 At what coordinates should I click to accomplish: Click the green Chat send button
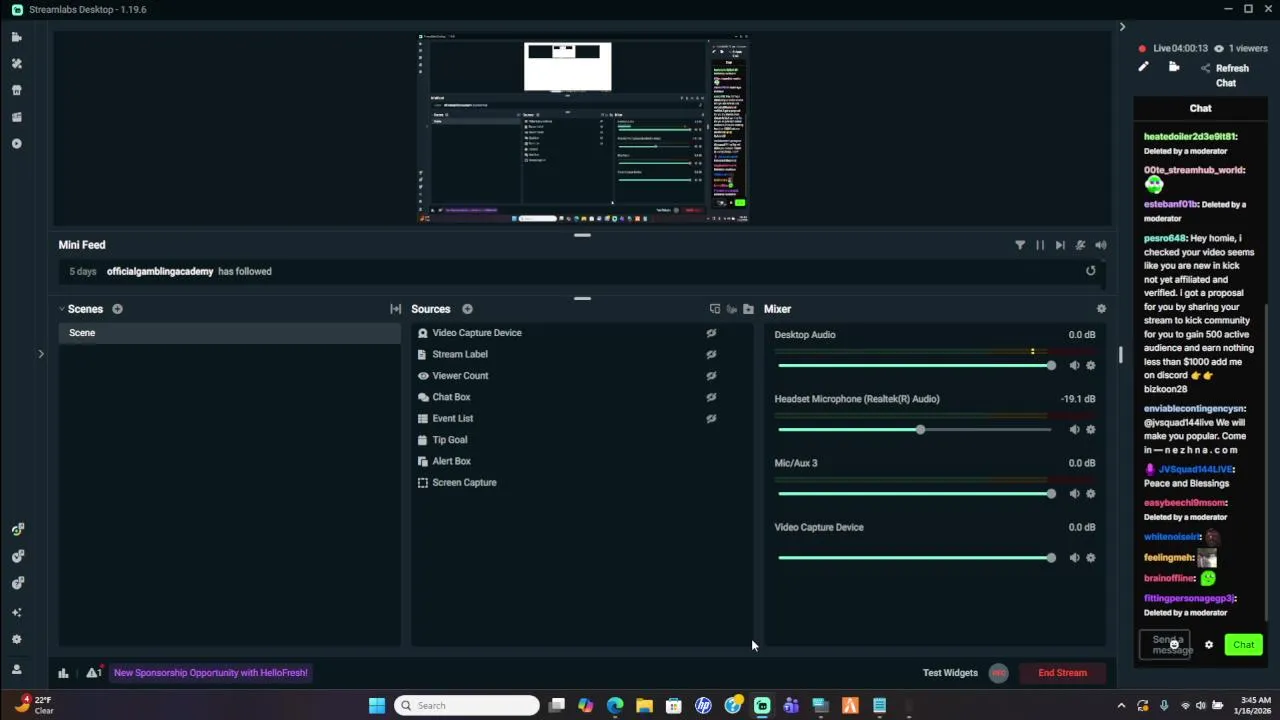[x=1243, y=645]
